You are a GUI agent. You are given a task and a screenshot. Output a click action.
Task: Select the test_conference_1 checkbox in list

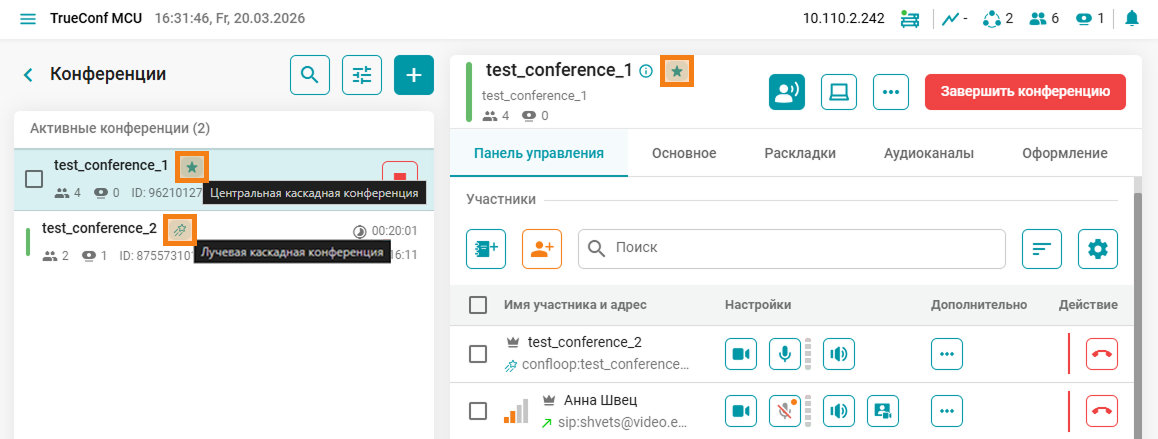click(x=34, y=179)
